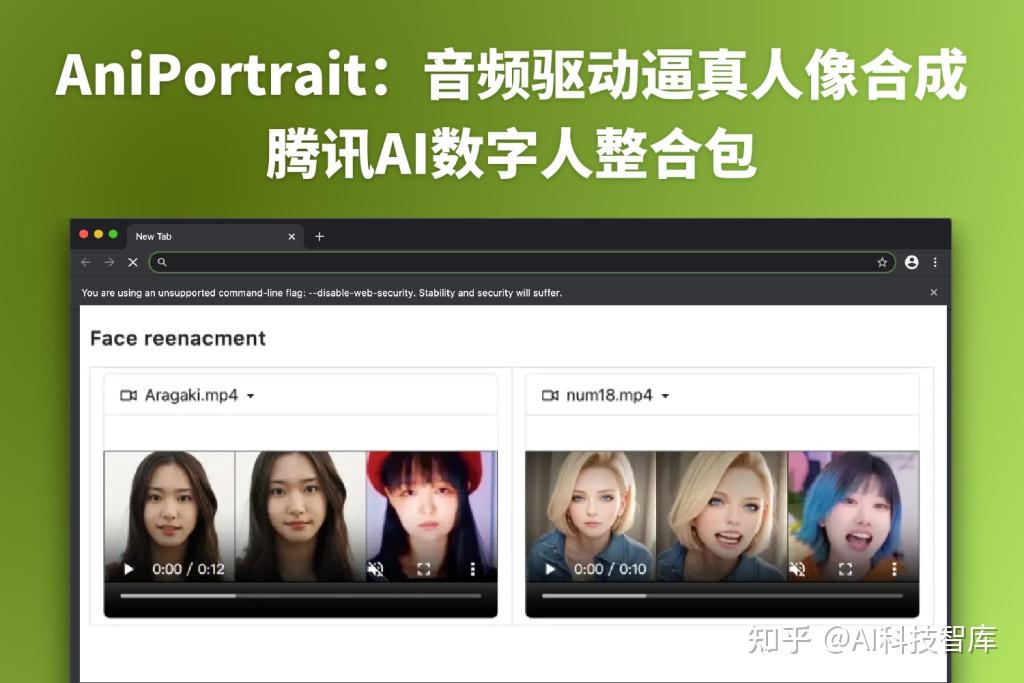This screenshot has width=1024, height=683.
Task: Click the video camera icon beside num18.mp4
Action: pyautogui.click(x=550, y=395)
